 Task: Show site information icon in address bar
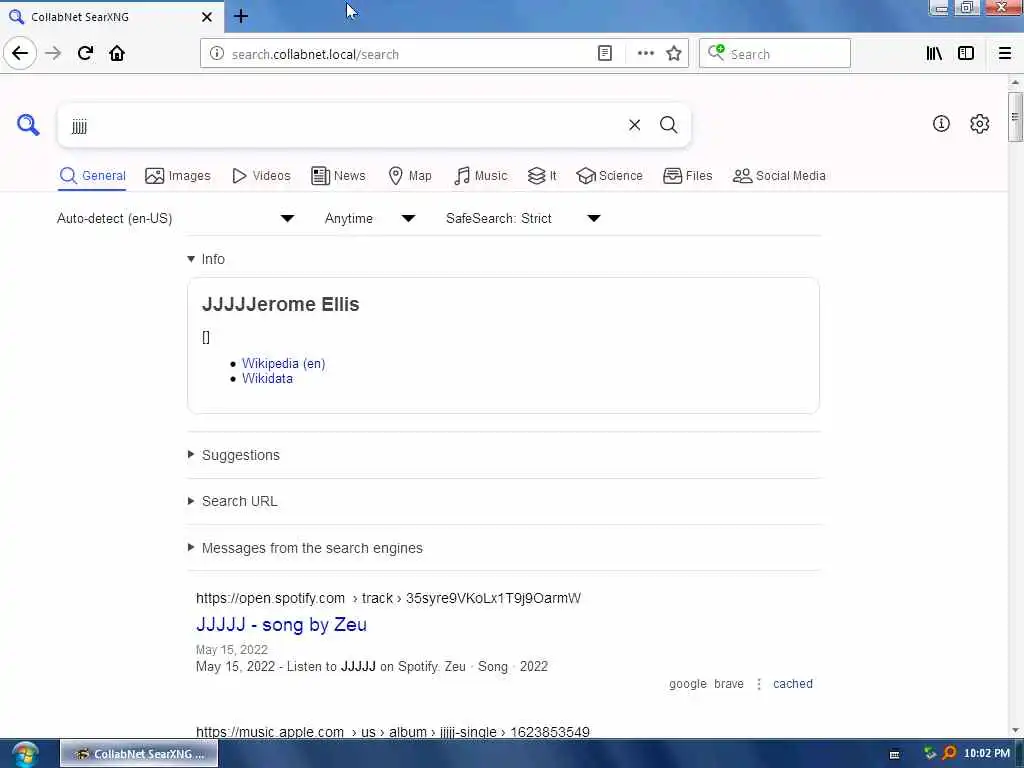click(217, 54)
